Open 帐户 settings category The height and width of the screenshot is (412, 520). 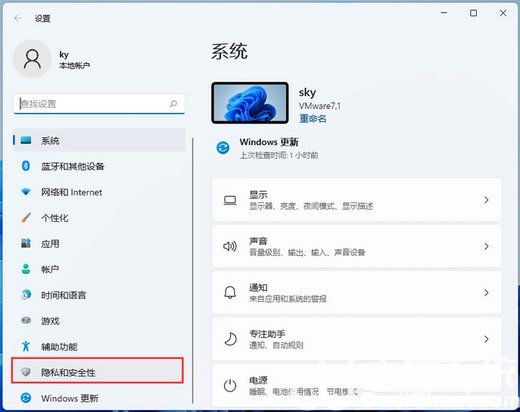[99, 269]
